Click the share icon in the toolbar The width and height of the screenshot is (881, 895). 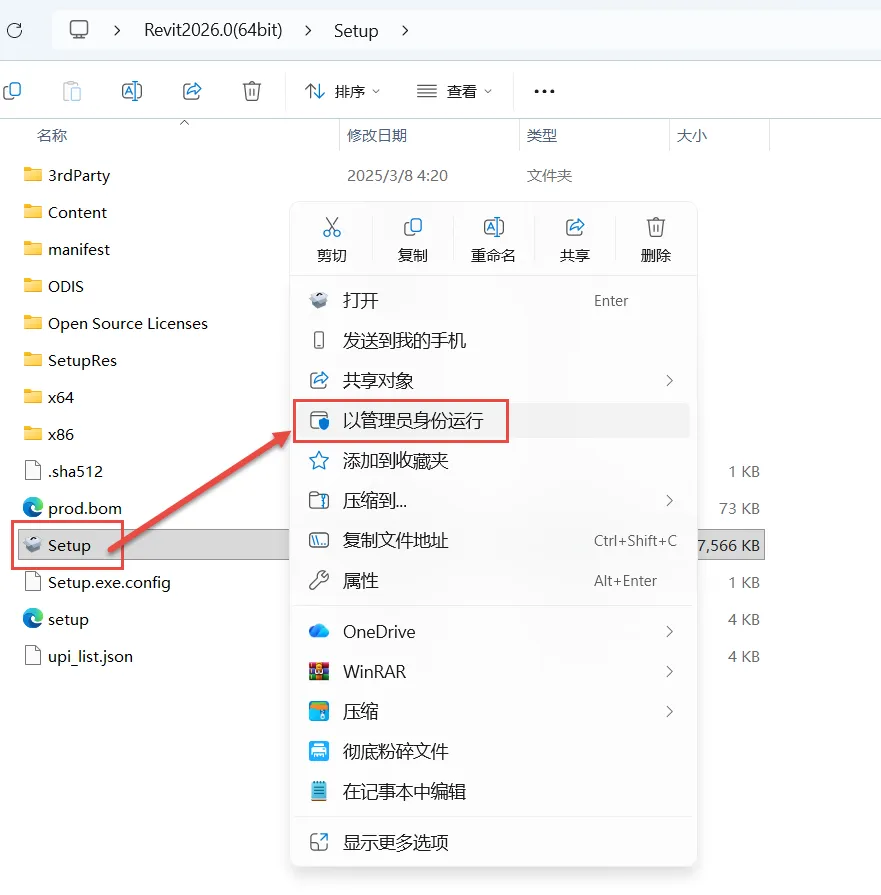point(192,91)
